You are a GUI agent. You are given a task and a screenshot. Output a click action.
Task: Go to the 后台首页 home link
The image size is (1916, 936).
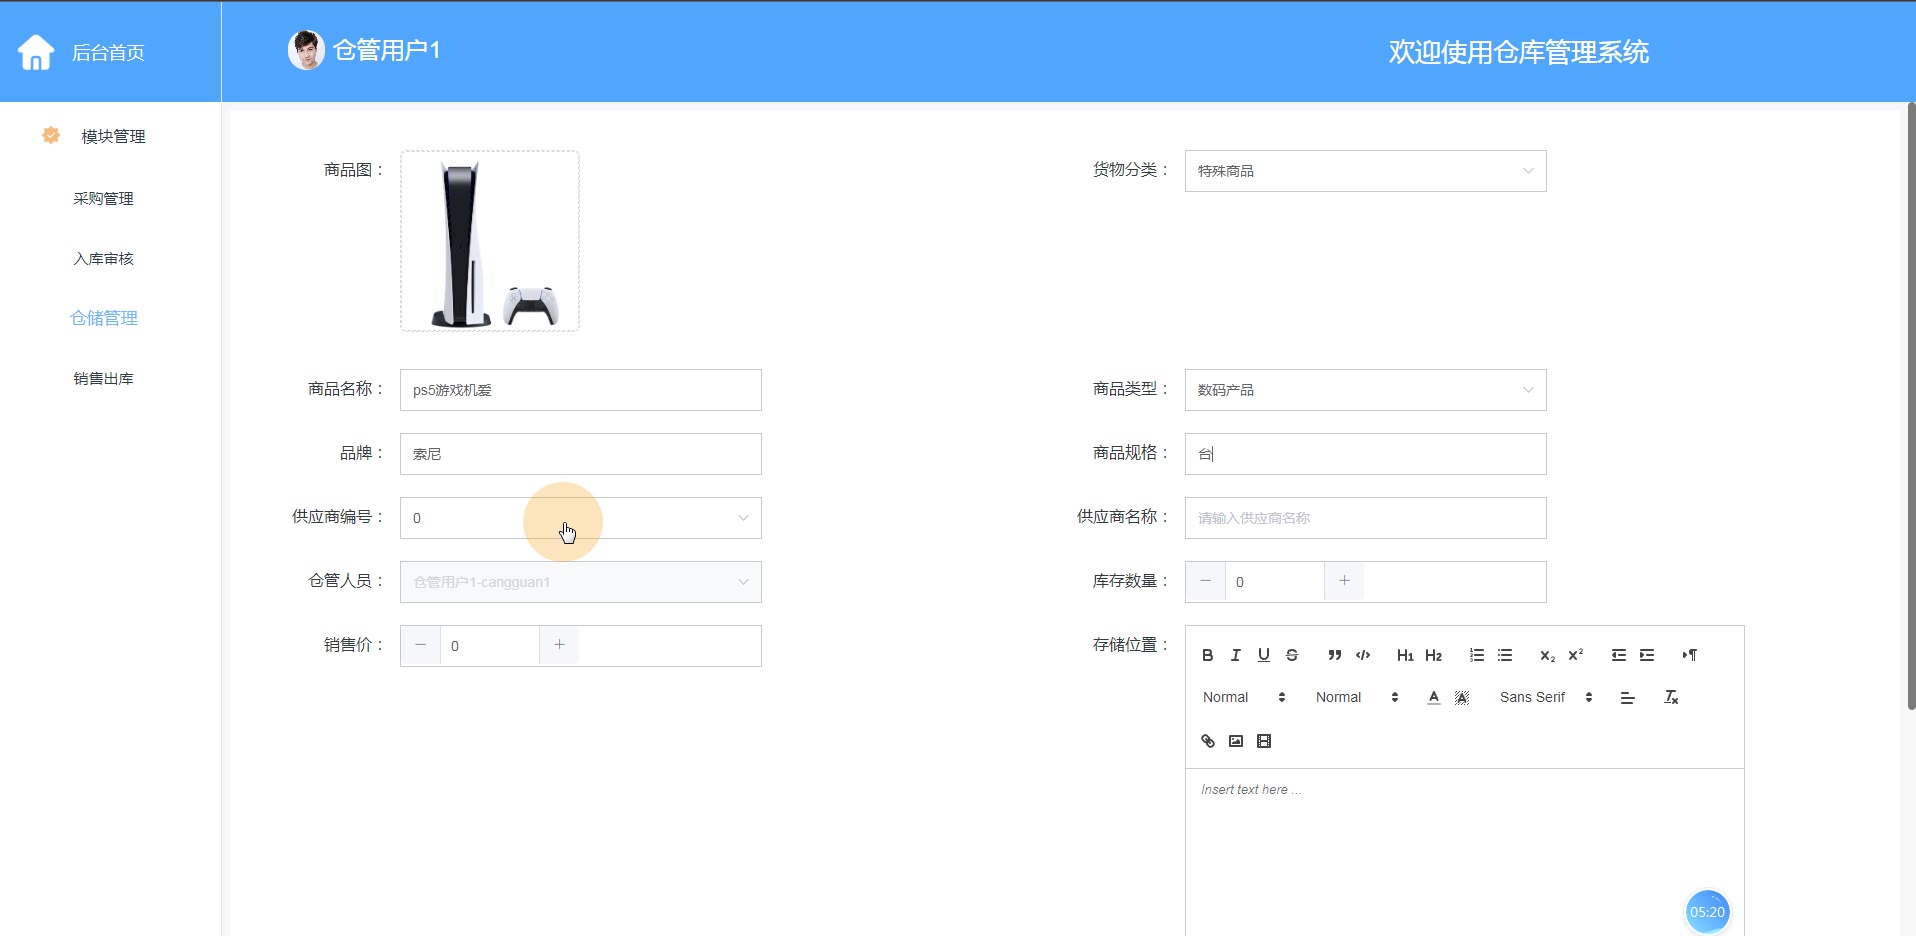[x=107, y=52]
